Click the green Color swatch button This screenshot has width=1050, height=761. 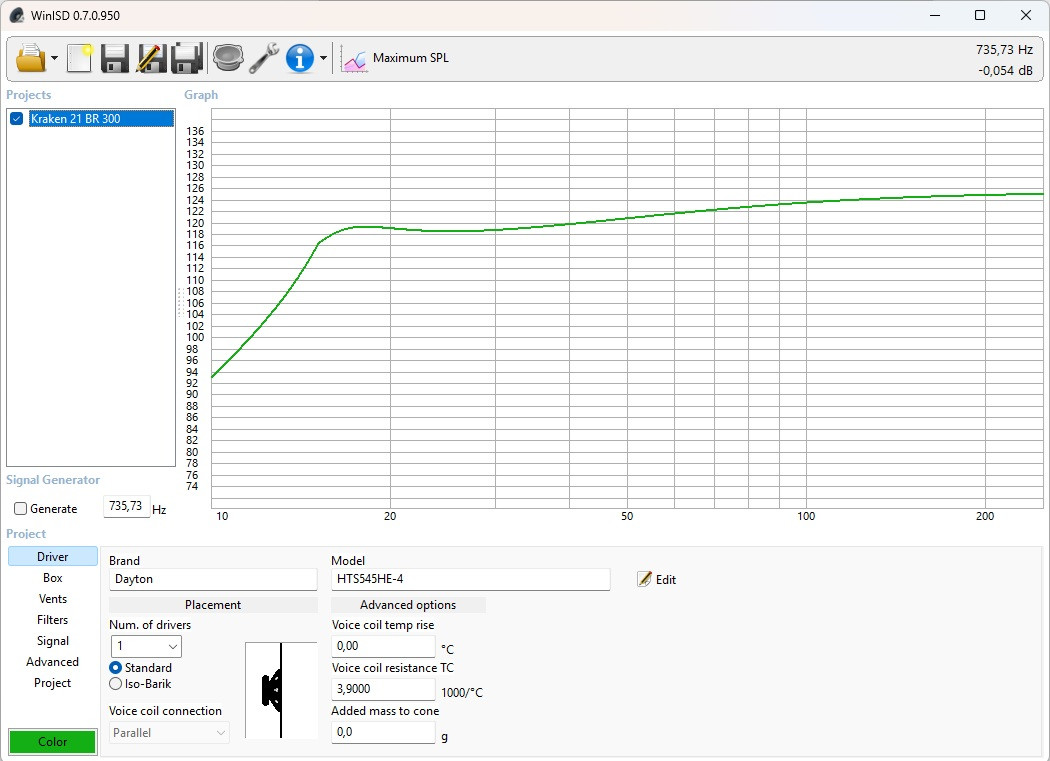[x=52, y=742]
